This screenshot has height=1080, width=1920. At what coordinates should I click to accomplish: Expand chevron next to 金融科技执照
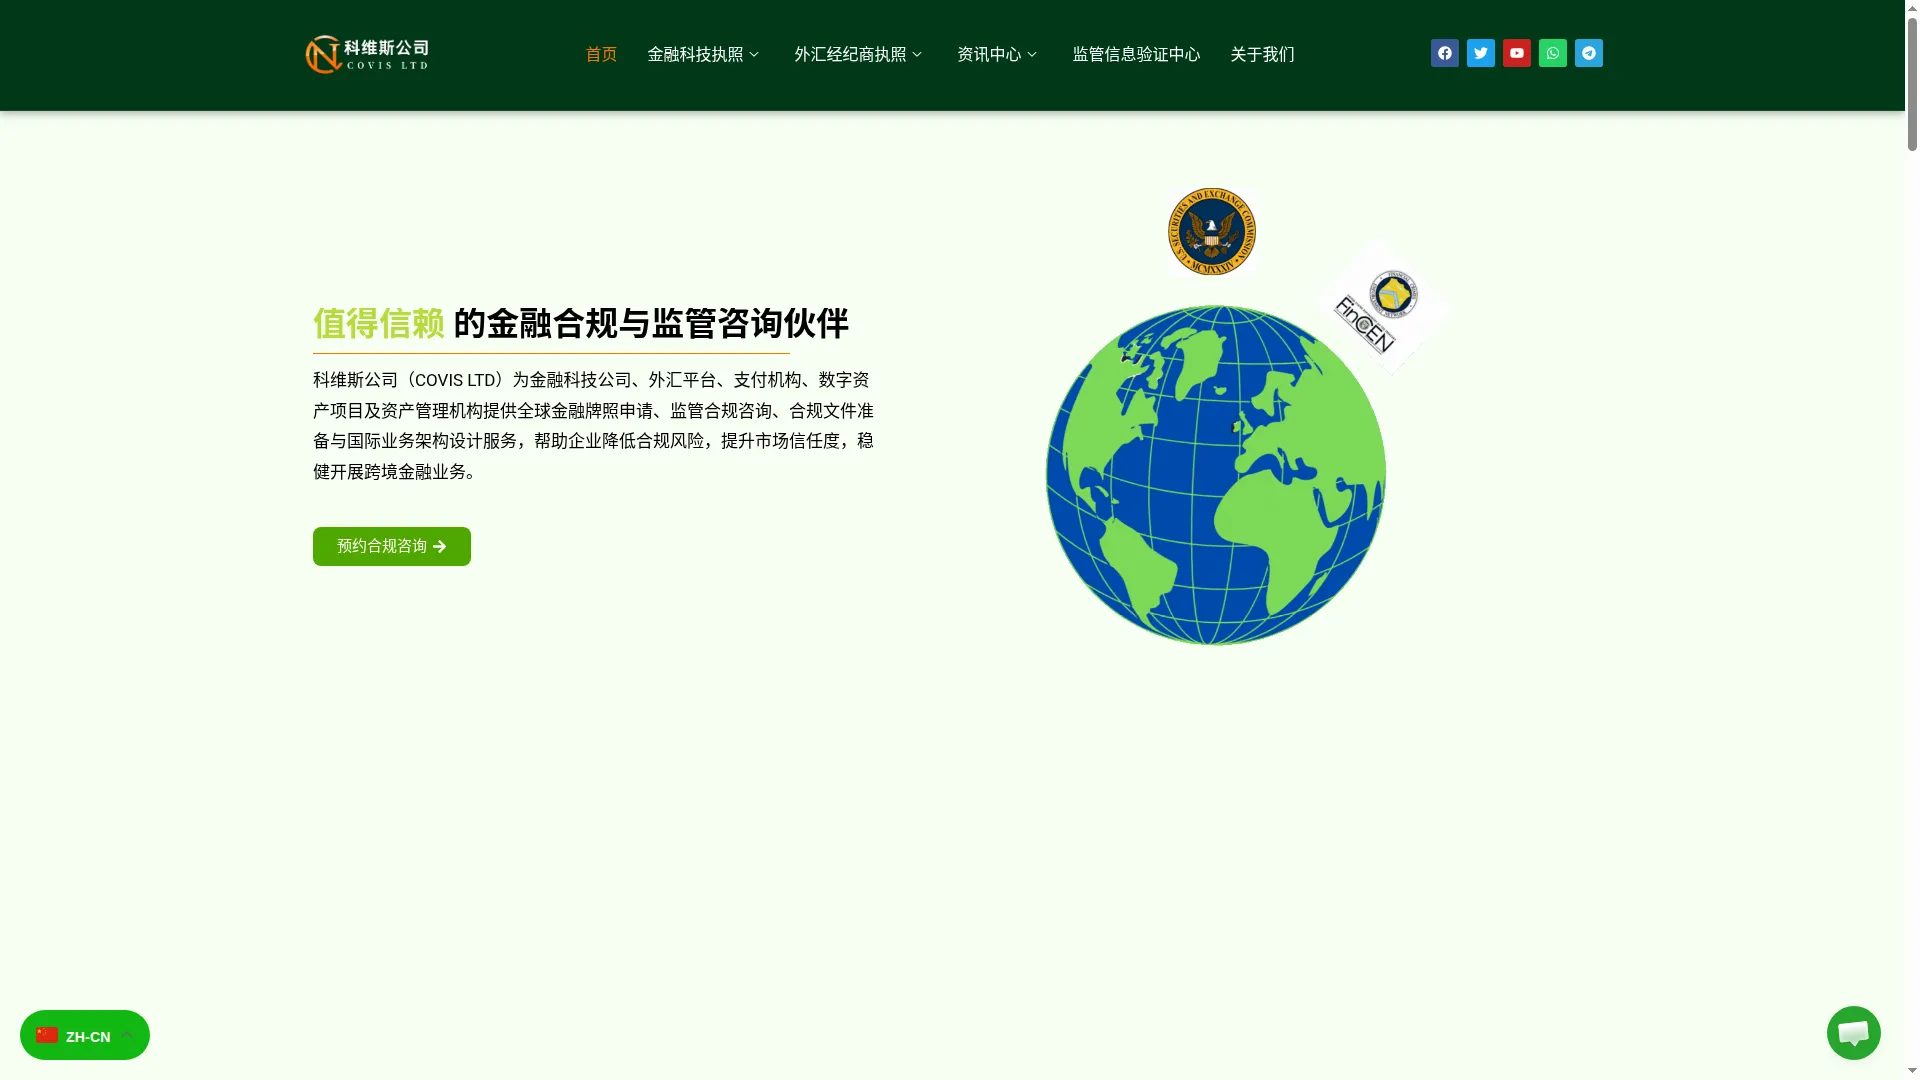[754, 54]
